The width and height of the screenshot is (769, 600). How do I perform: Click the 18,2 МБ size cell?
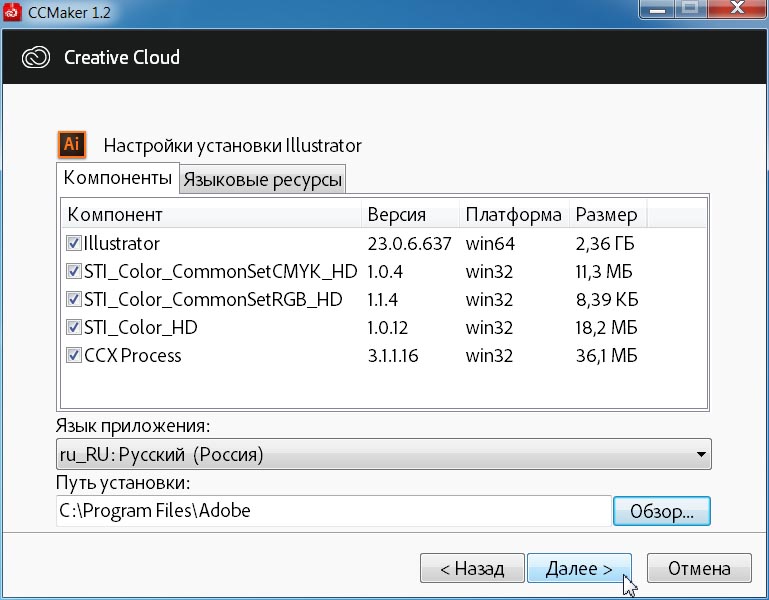(607, 327)
